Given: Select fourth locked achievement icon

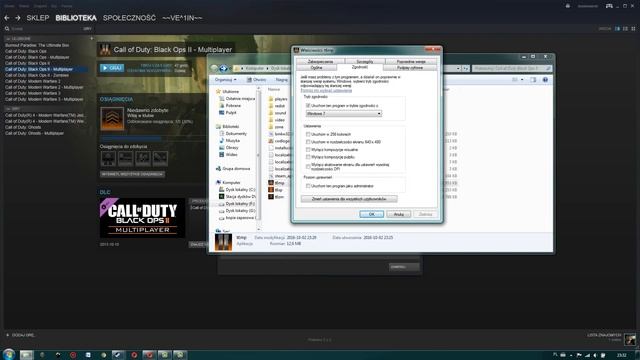Looking at the screenshot, I should tap(160, 158).
